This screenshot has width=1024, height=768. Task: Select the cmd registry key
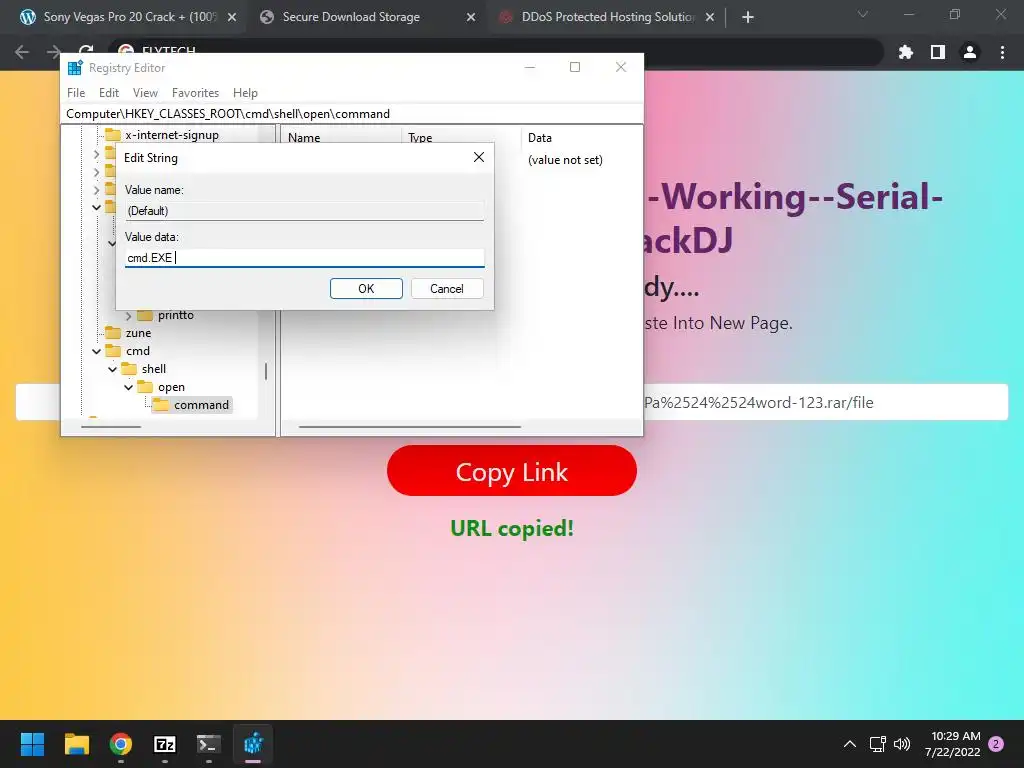(x=138, y=351)
